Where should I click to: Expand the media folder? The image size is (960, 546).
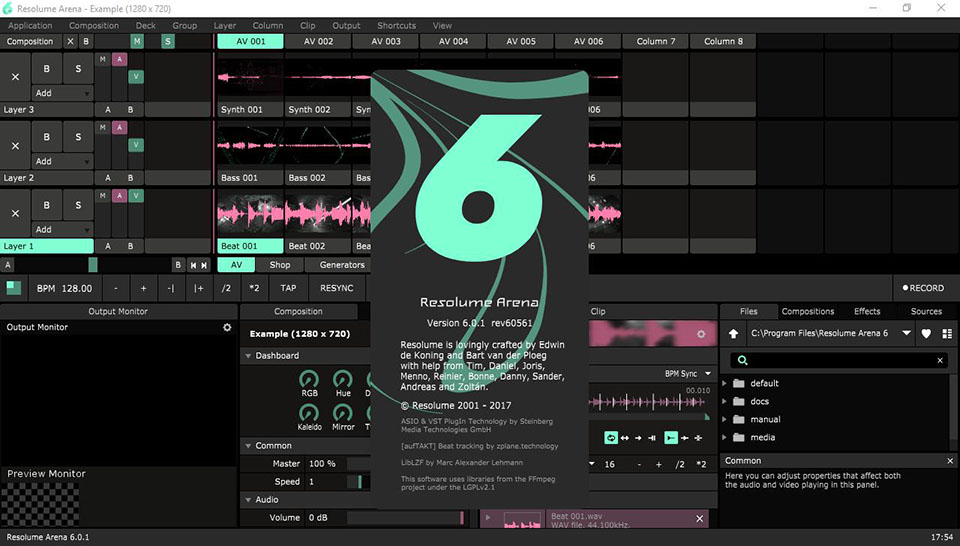pyautogui.click(x=725, y=438)
